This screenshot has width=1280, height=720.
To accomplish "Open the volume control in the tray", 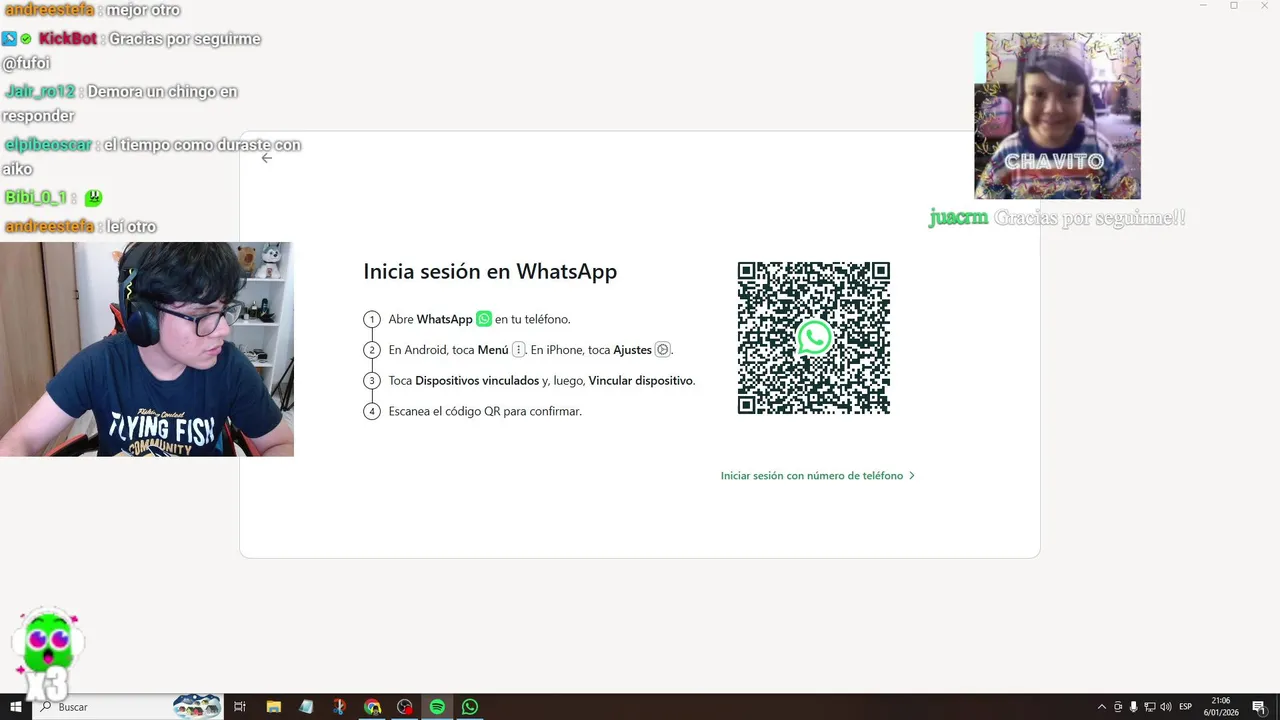I will pyautogui.click(x=1166, y=707).
